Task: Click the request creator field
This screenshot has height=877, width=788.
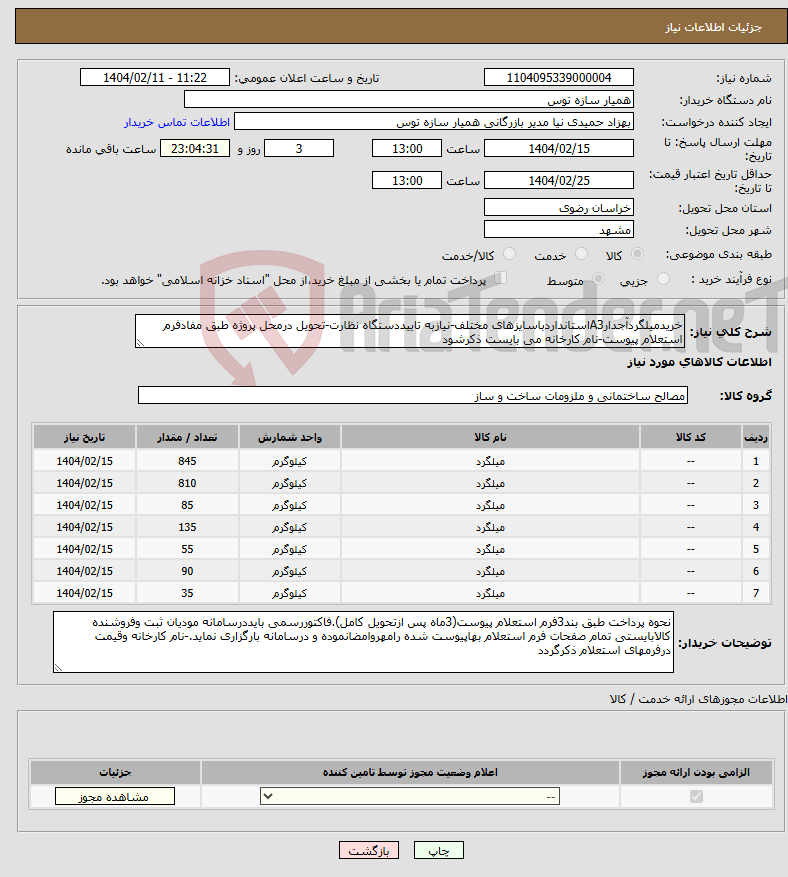Action: click(434, 122)
